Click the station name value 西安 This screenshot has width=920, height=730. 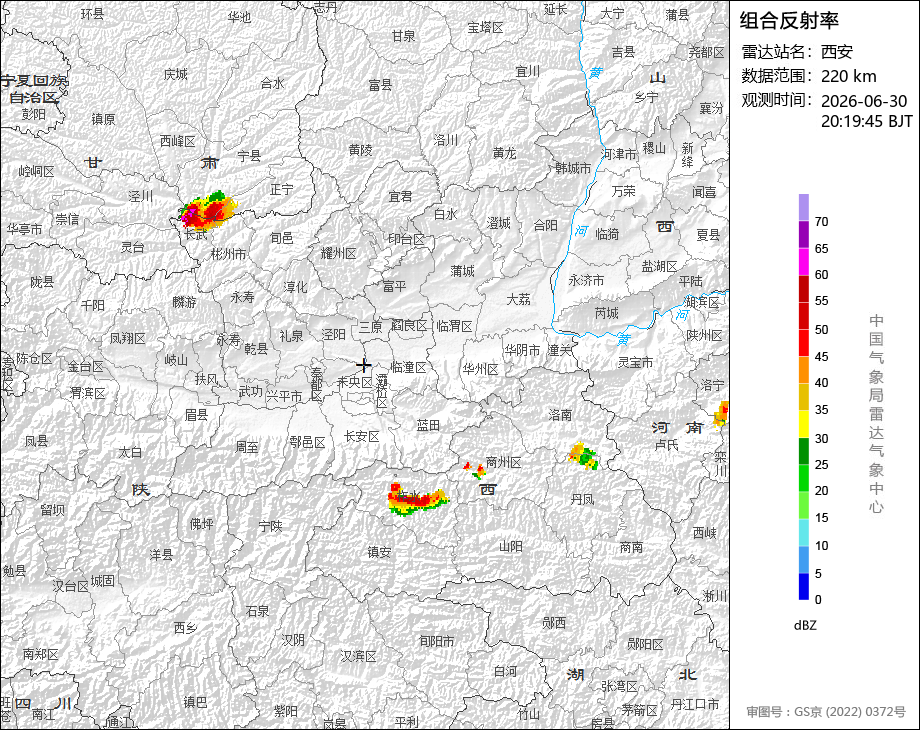pos(837,52)
